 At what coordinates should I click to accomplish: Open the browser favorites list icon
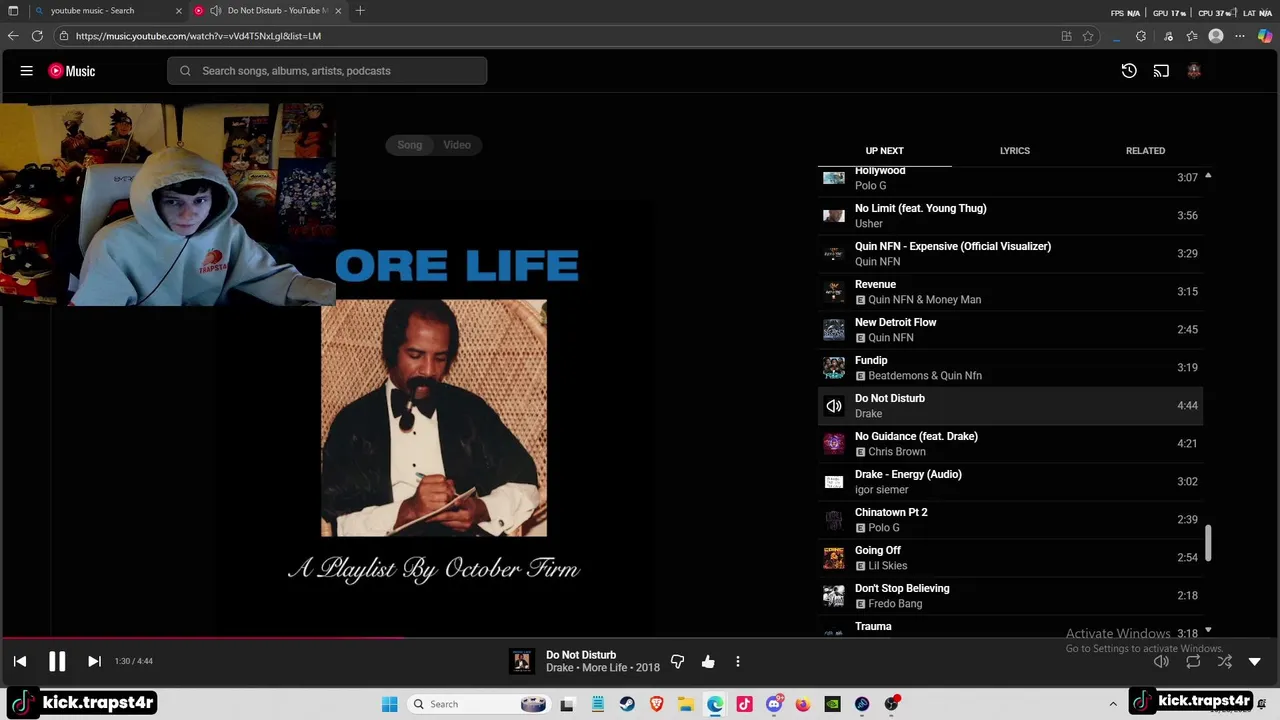point(1192,36)
